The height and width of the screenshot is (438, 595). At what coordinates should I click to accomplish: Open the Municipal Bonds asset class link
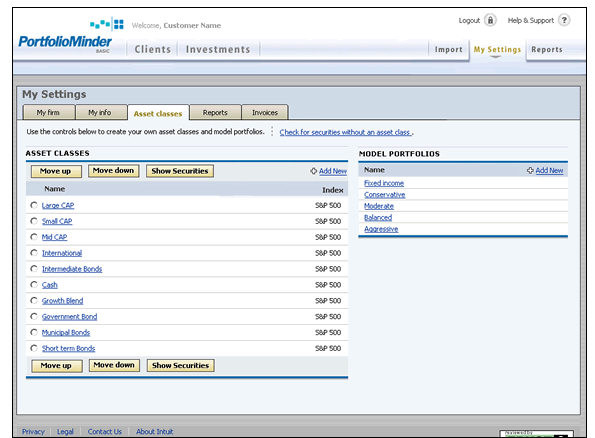[66, 333]
